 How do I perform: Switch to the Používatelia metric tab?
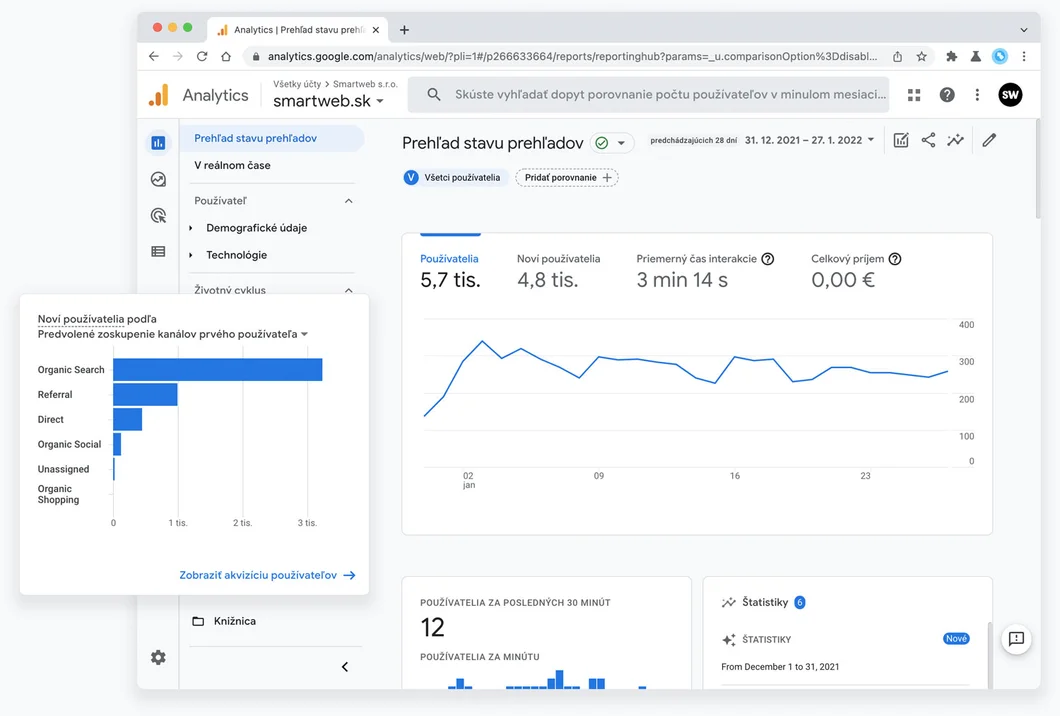click(450, 270)
